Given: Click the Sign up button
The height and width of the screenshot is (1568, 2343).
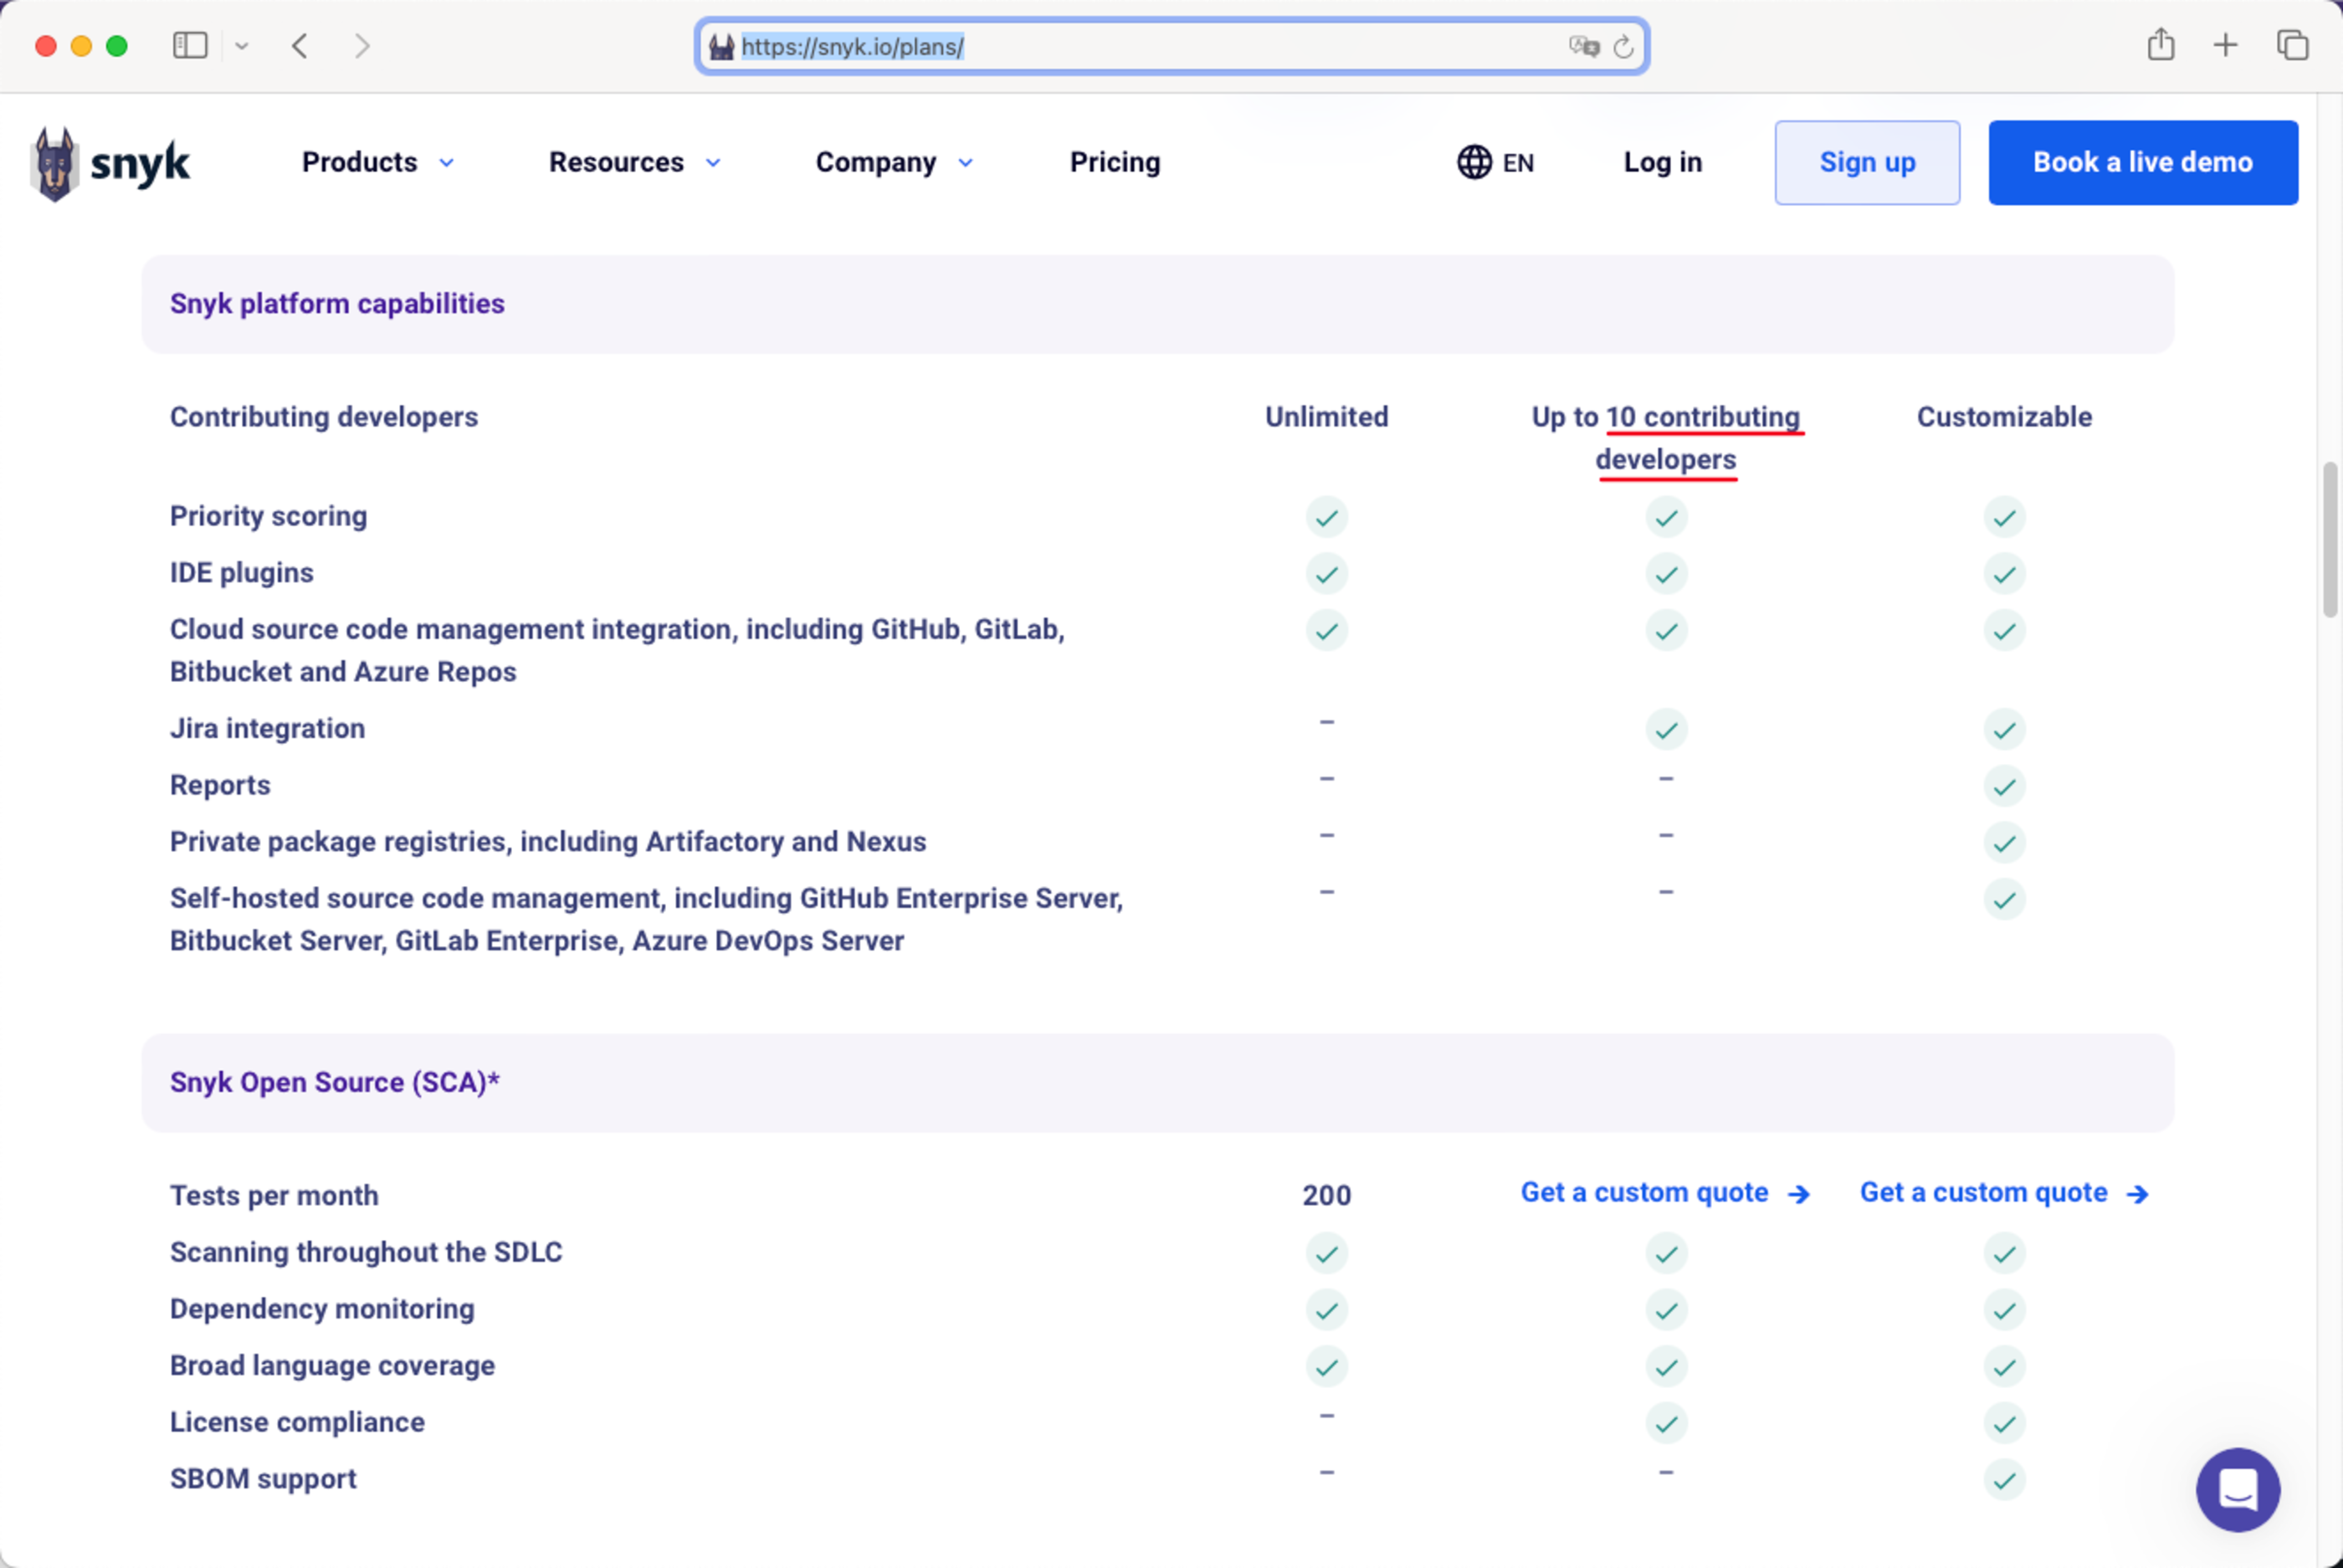Looking at the screenshot, I should click(x=1867, y=163).
